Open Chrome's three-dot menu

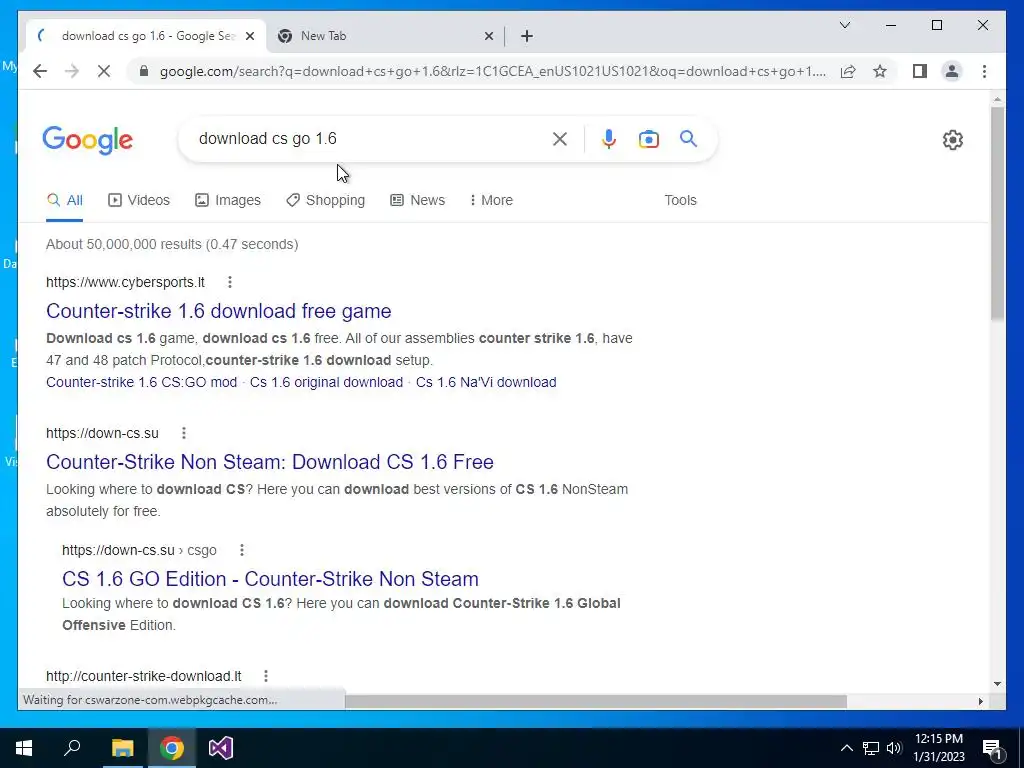coord(984,71)
